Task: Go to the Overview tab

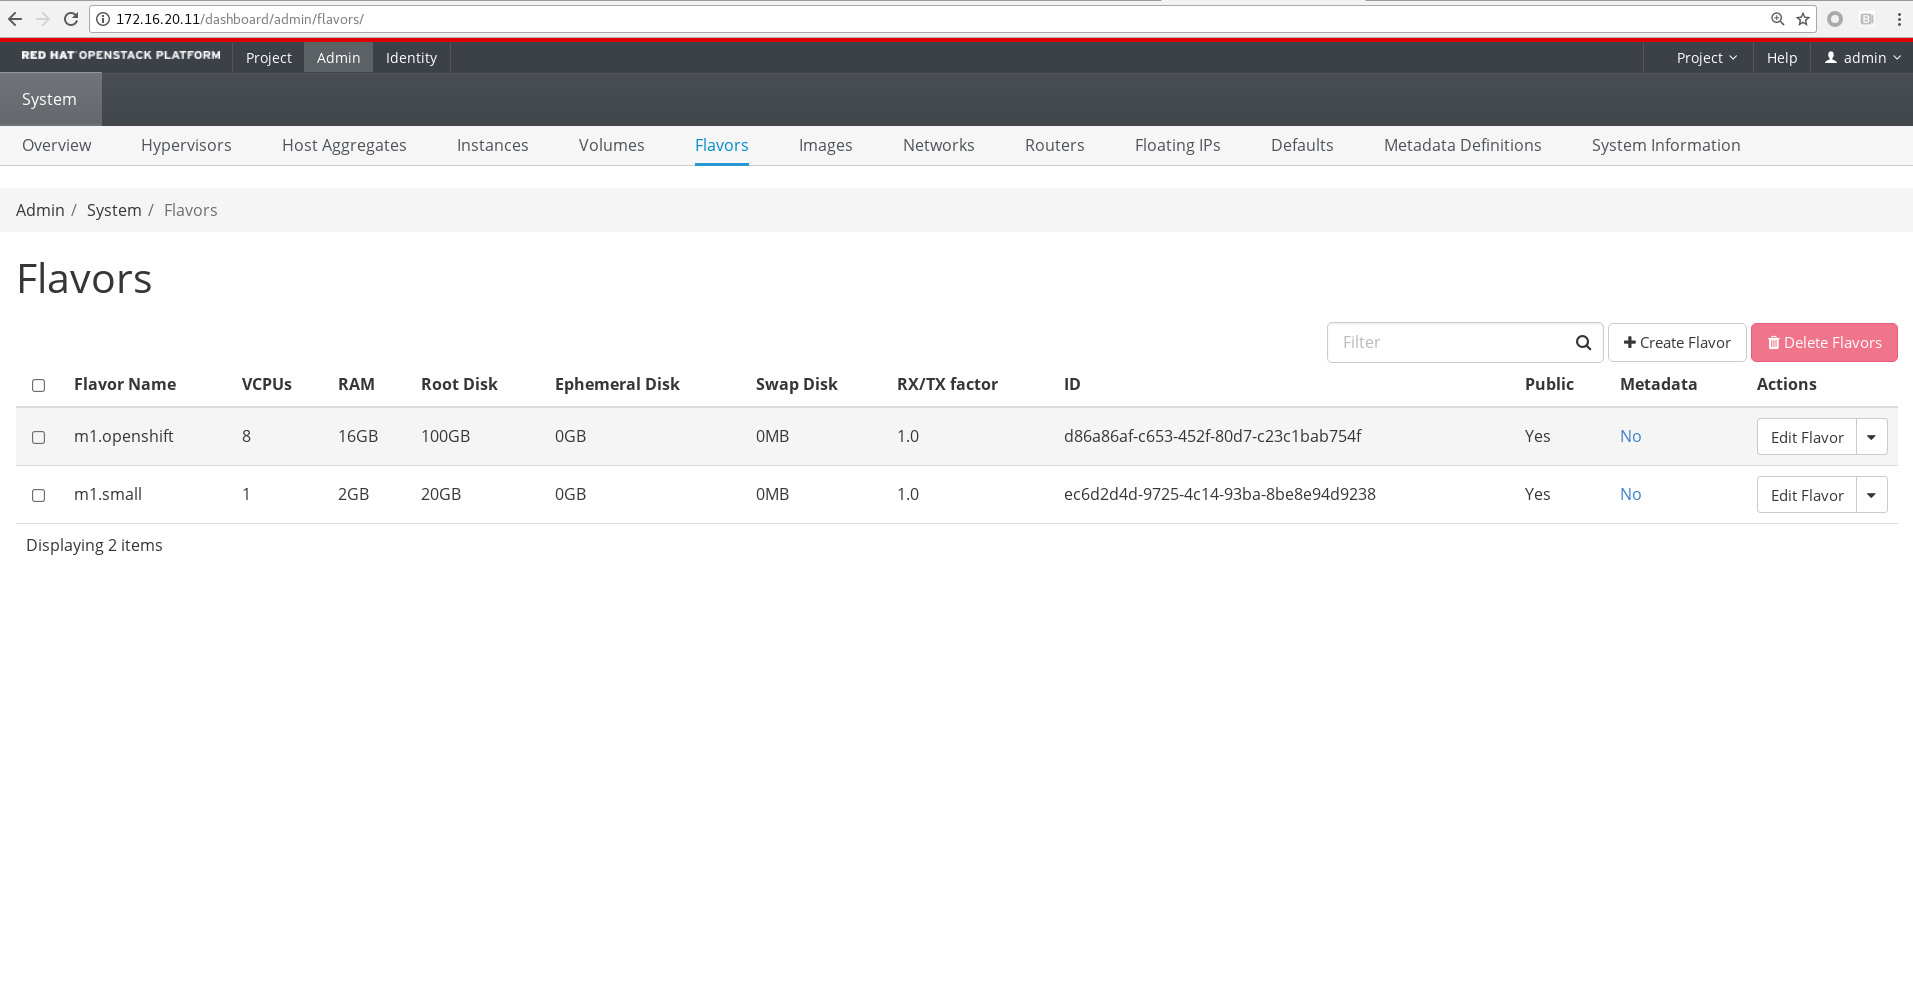Action: pyautogui.click(x=57, y=145)
